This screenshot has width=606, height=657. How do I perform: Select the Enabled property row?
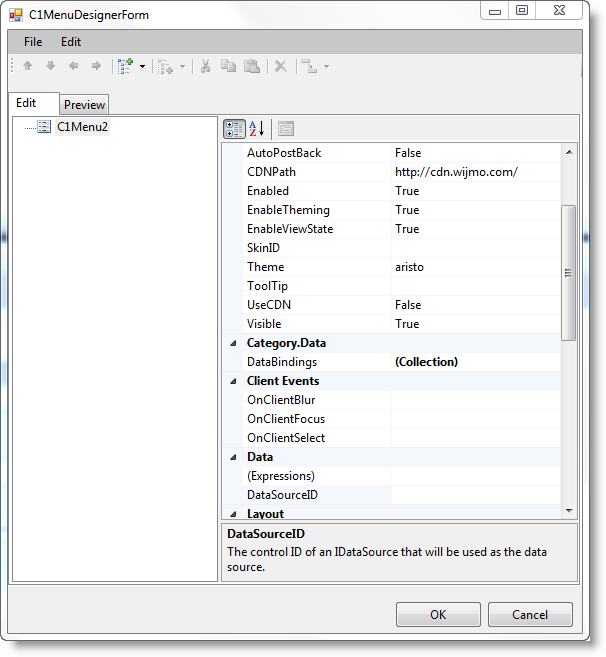401,191
